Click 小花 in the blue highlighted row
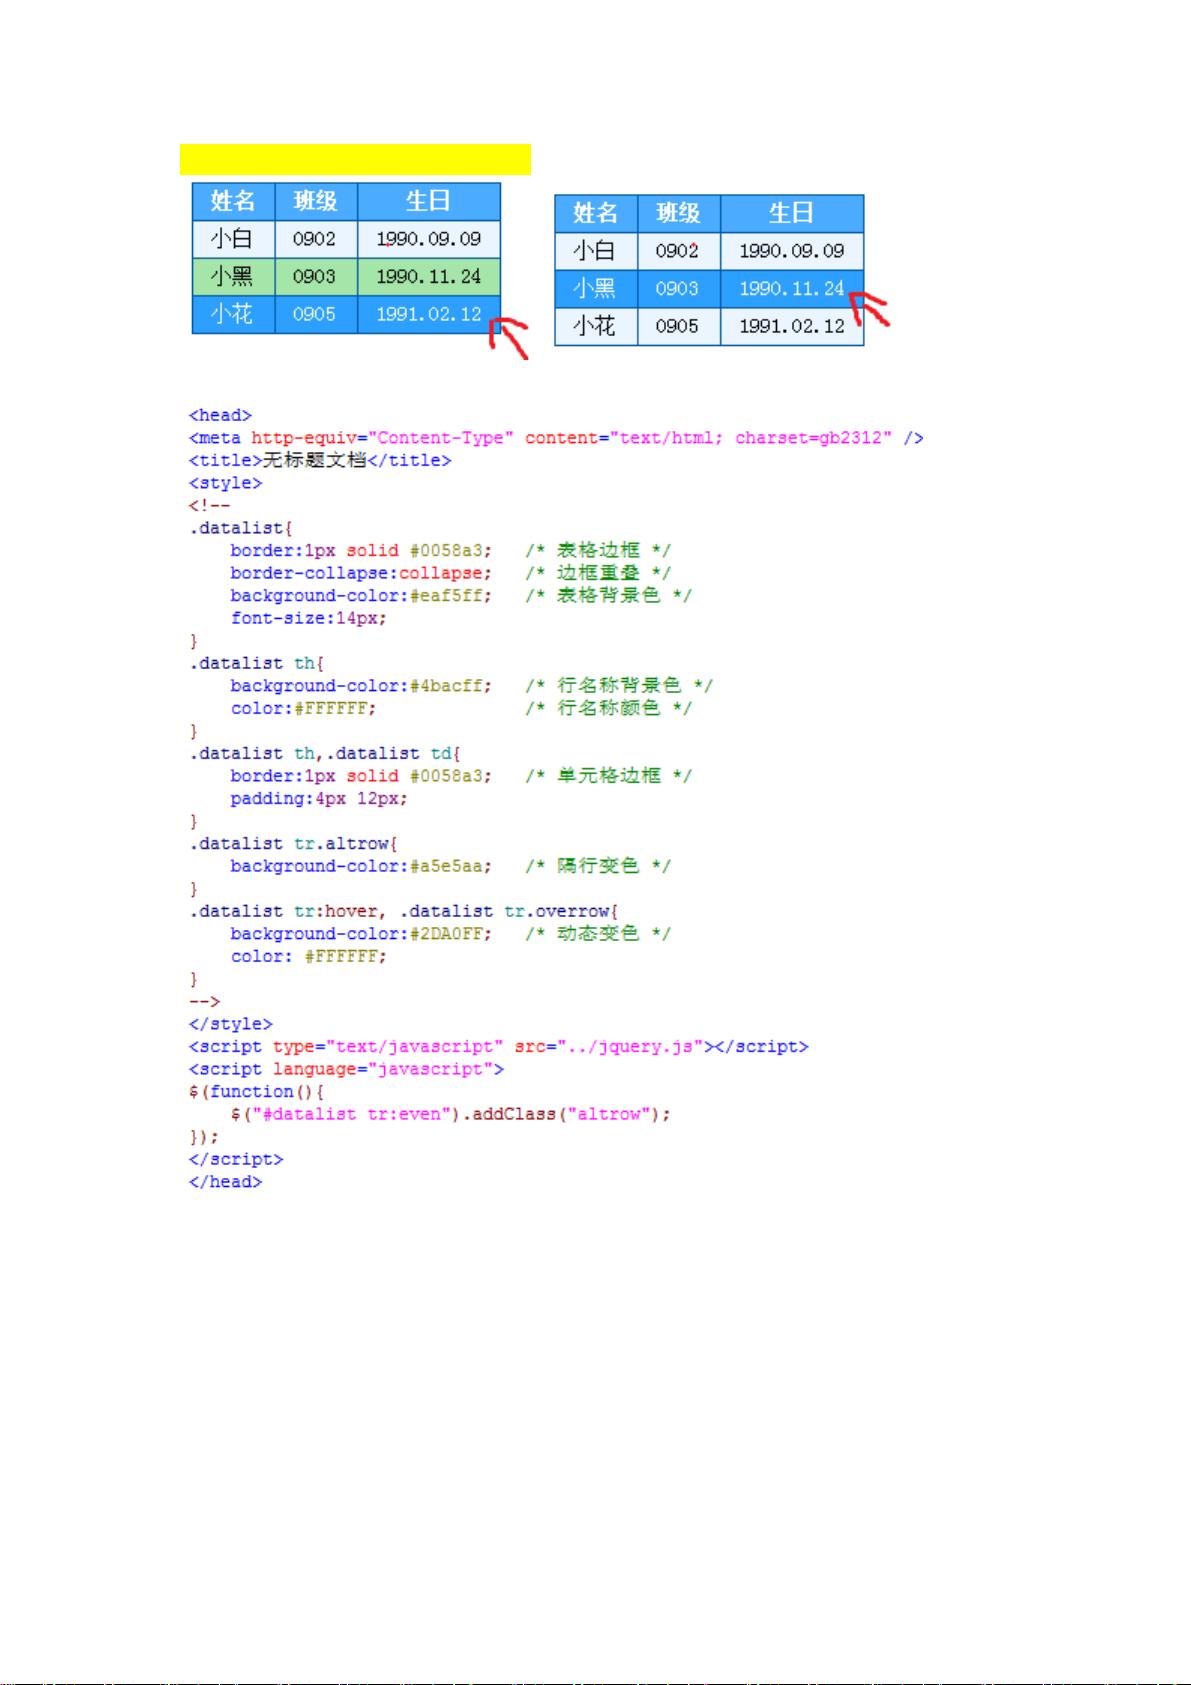 (x=232, y=314)
